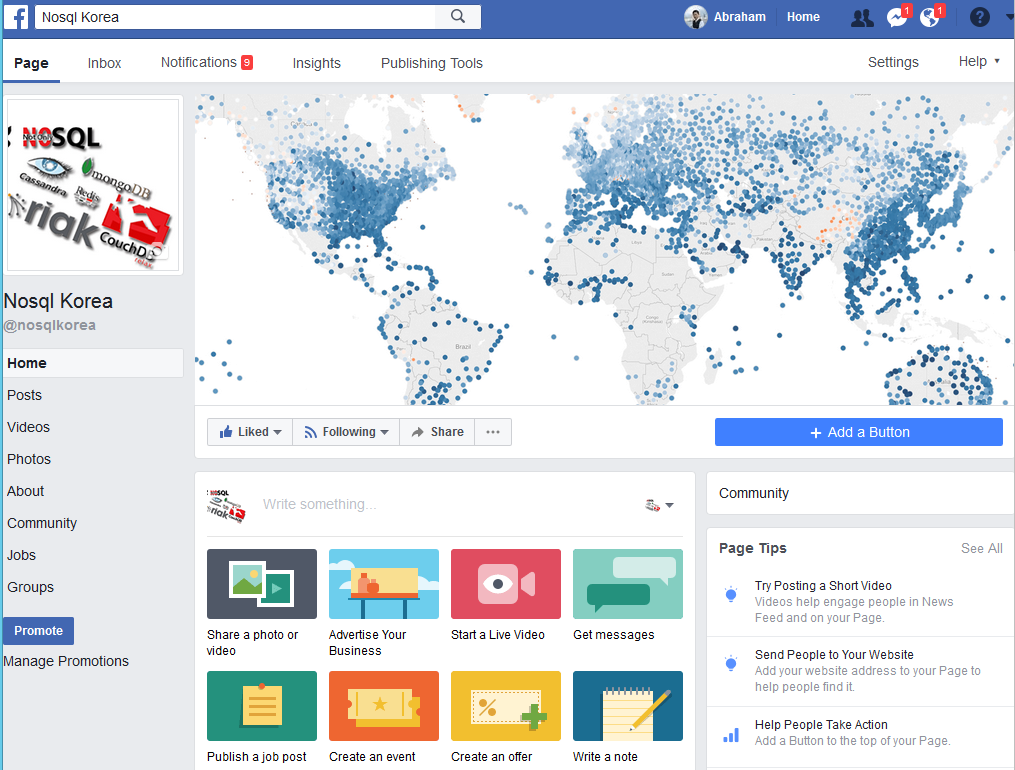Click the Create an offer tile
The height and width of the screenshot is (770, 1015).
(506, 717)
